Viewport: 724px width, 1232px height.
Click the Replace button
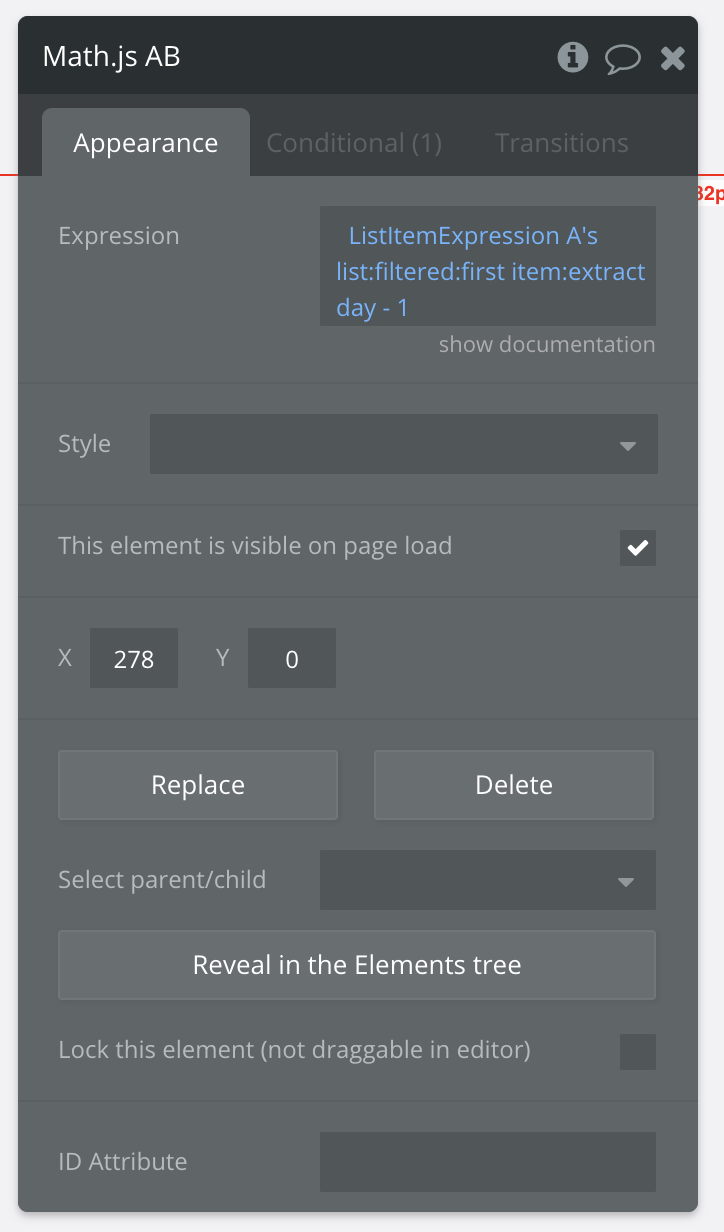click(x=197, y=784)
